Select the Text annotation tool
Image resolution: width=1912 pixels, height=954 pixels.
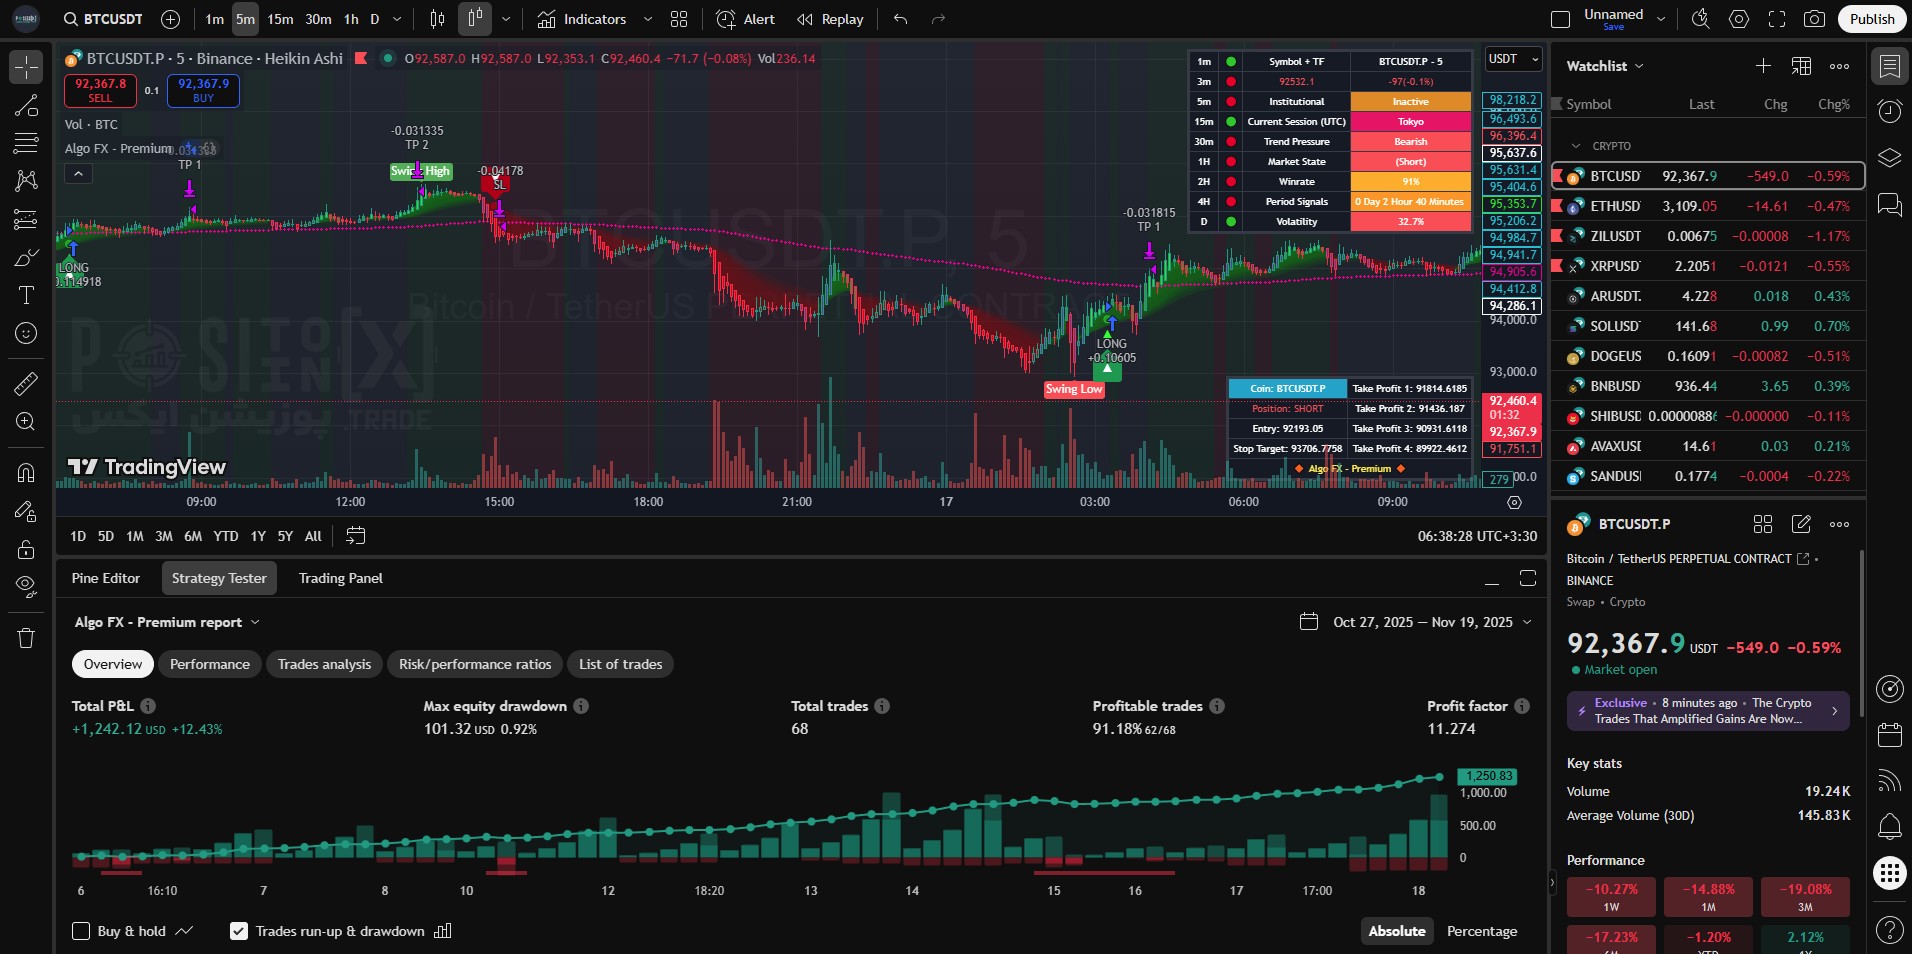click(26, 295)
